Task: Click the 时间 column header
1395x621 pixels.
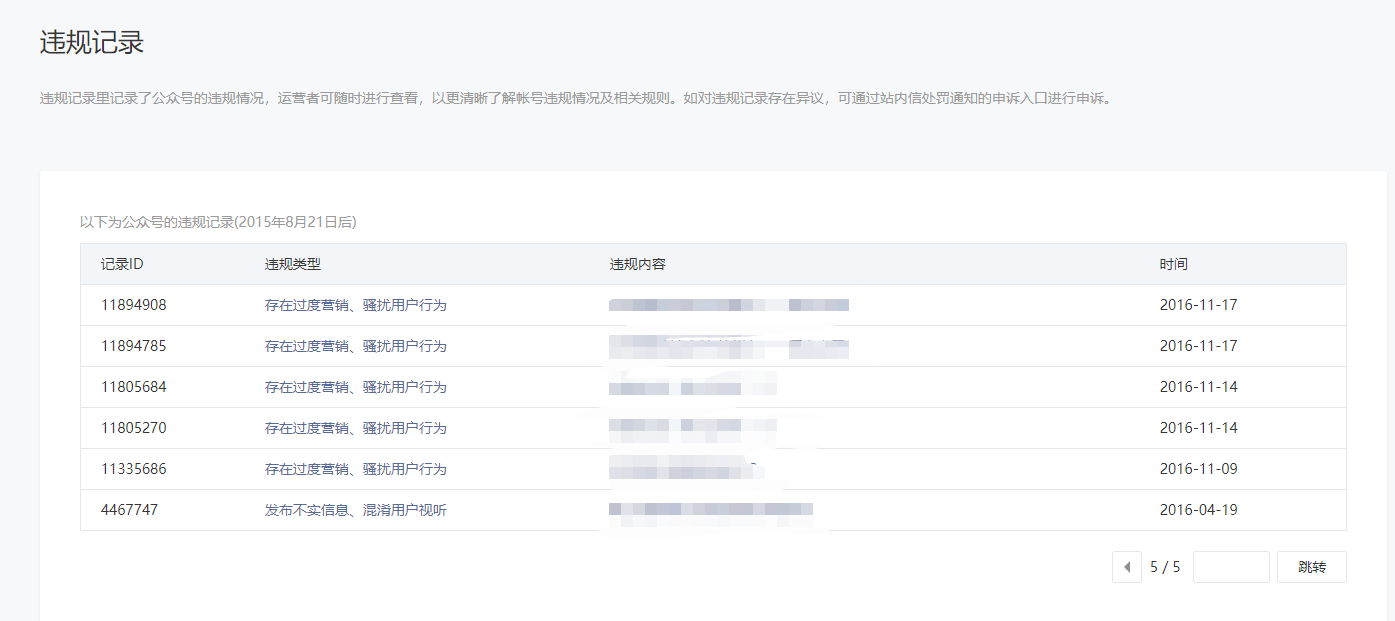Action: 1174,264
